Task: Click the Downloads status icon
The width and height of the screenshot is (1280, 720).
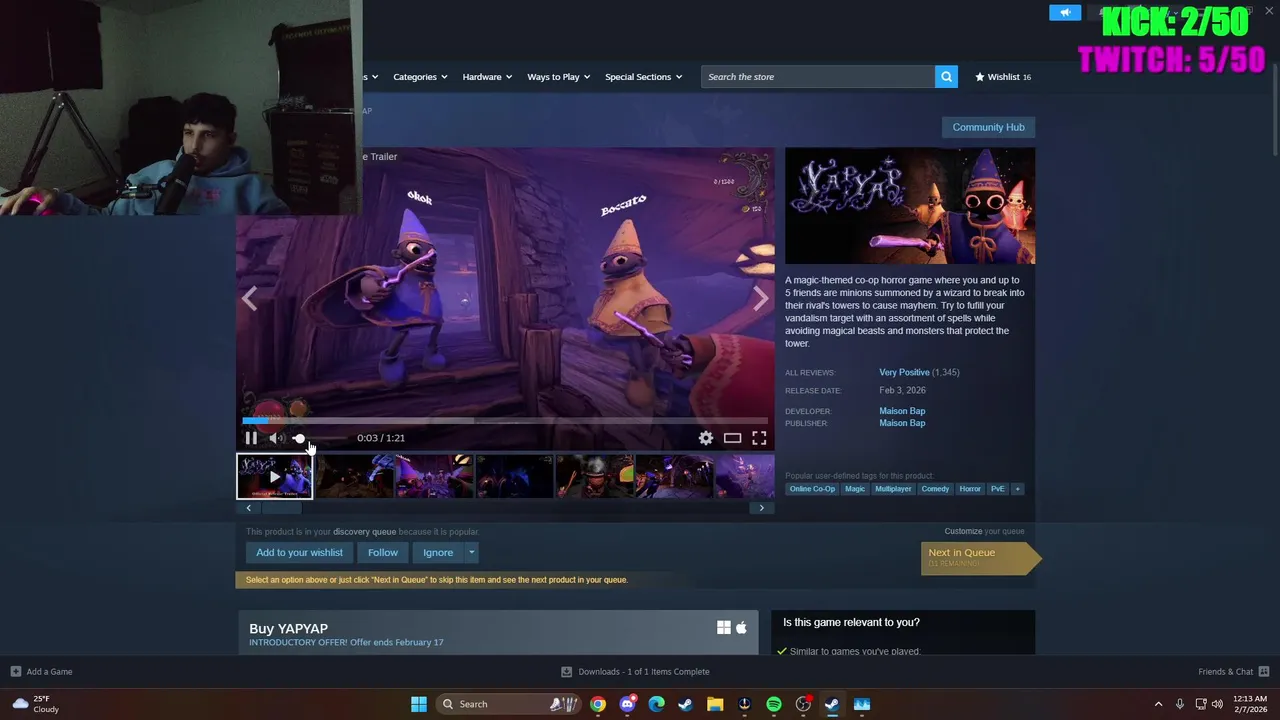Action: pos(566,671)
